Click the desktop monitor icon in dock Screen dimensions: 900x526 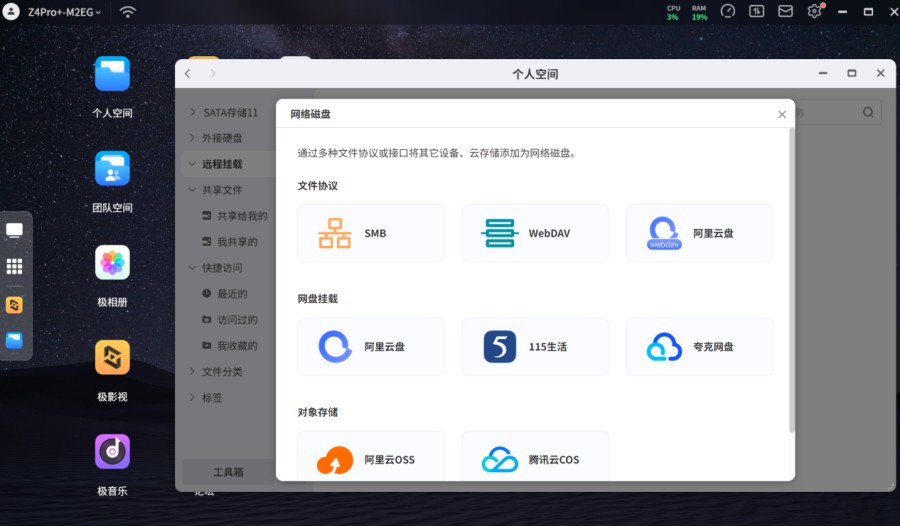pyautogui.click(x=14, y=231)
